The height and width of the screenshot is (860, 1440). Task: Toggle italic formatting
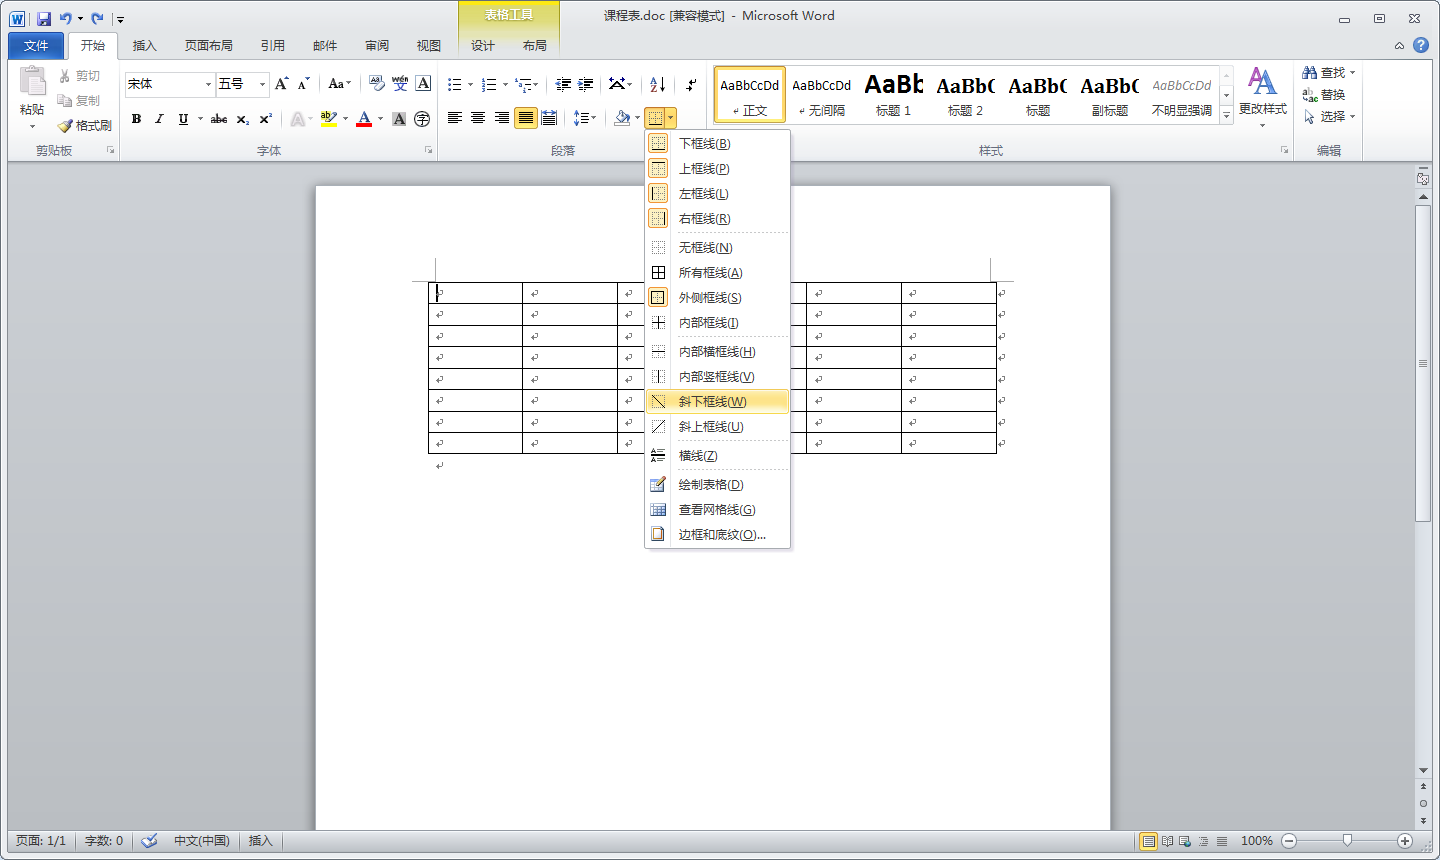[159, 119]
